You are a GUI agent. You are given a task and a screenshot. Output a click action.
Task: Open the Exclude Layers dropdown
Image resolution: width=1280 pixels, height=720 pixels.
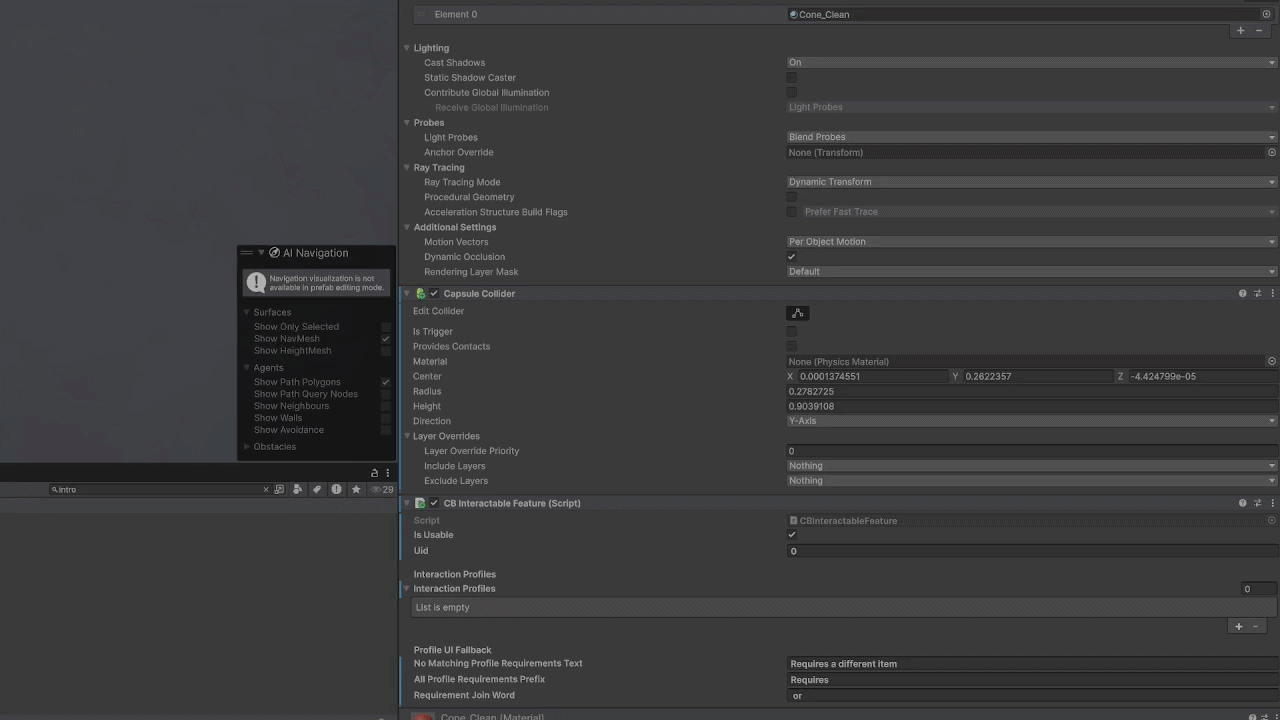pyautogui.click(x=1032, y=481)
